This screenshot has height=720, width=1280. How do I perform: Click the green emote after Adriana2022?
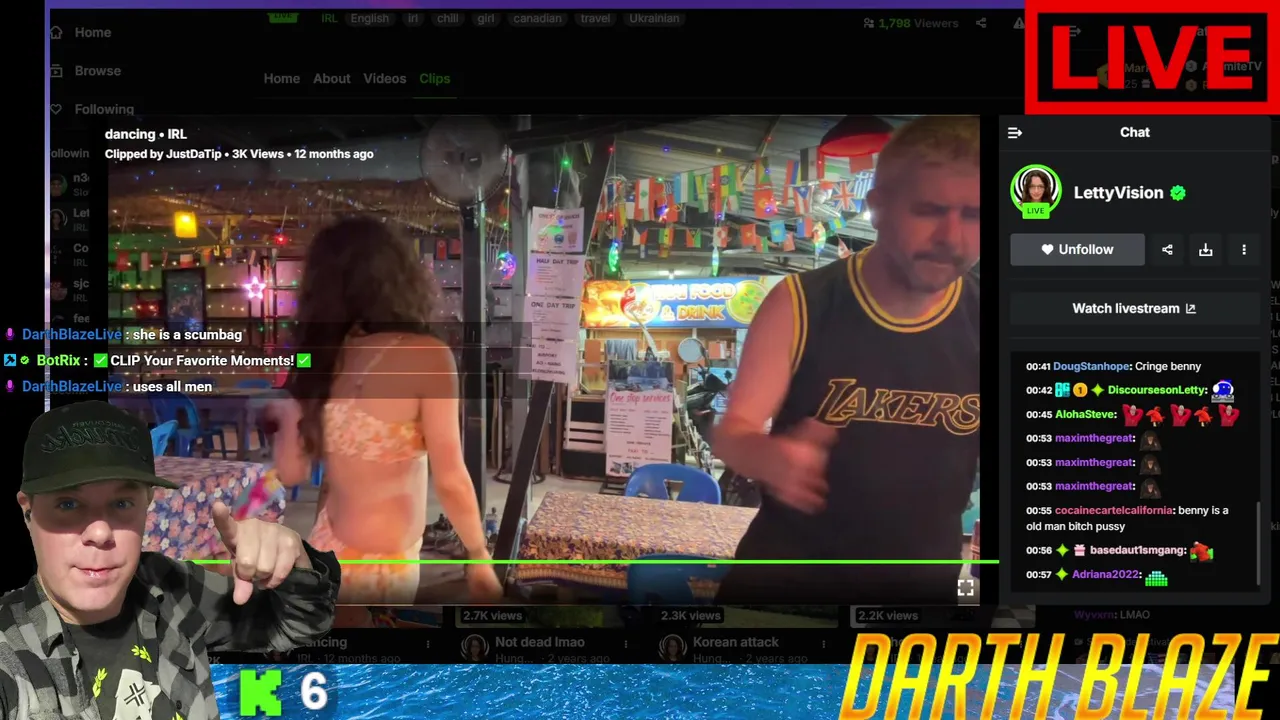pyautogui.click(x=1157, y=577)
